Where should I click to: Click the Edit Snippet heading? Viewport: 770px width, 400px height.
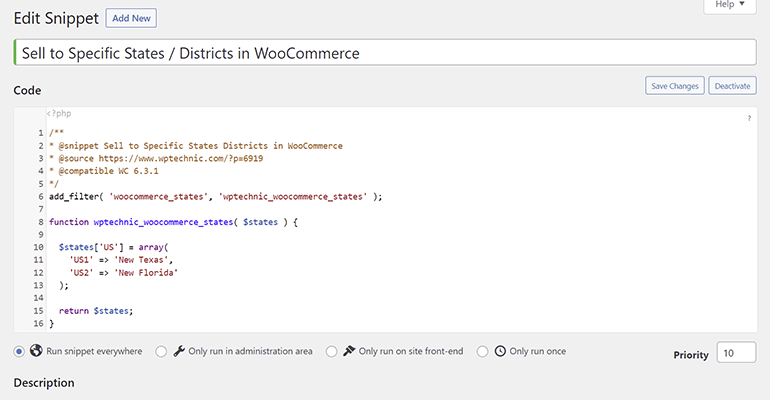coord(56,18)
